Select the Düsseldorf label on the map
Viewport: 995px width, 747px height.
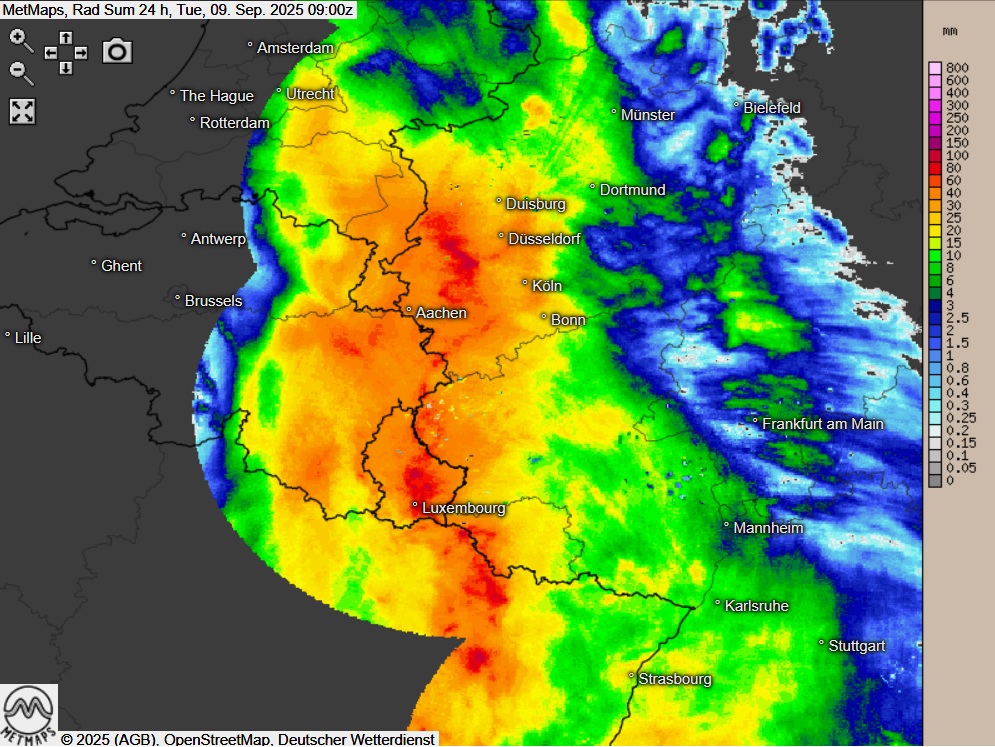click(x=544, y=239)
